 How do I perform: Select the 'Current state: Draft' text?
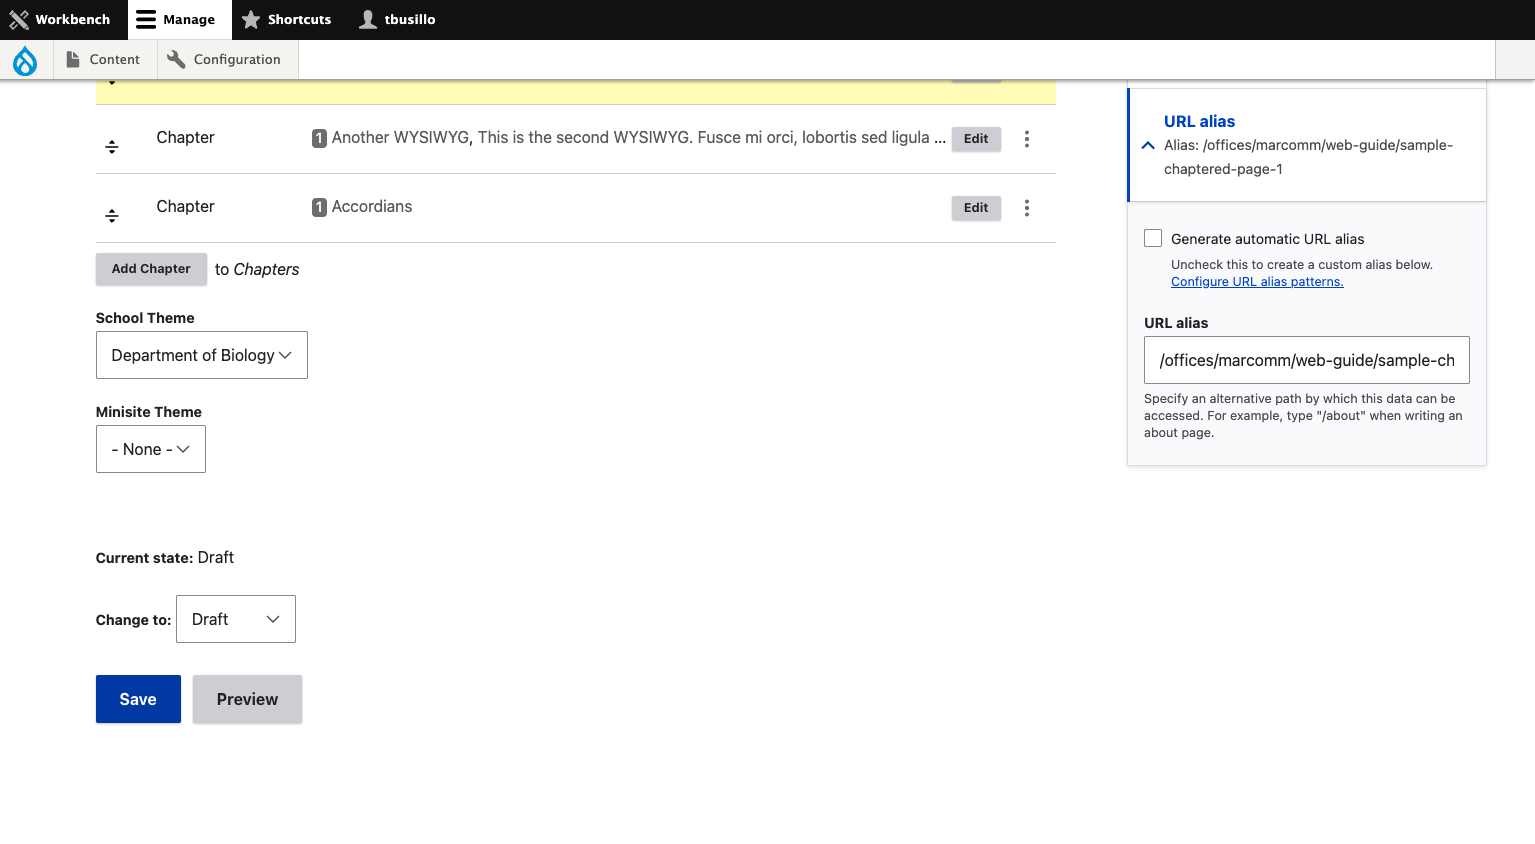165,558
